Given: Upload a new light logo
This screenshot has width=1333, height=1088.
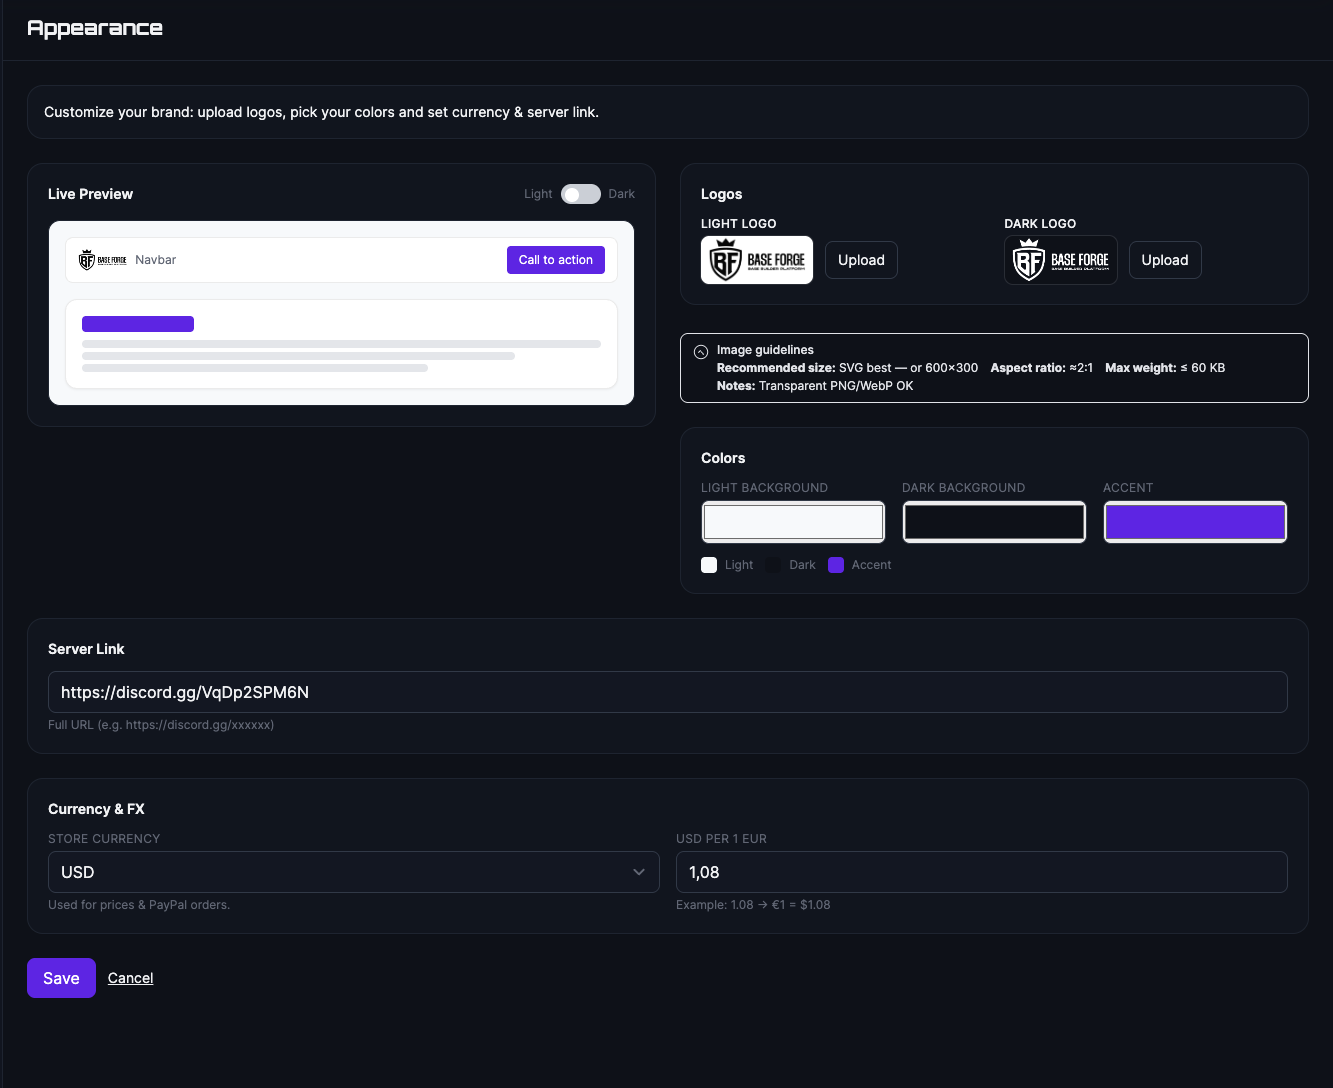Looking at the screenshot, I should coord(861,260).
